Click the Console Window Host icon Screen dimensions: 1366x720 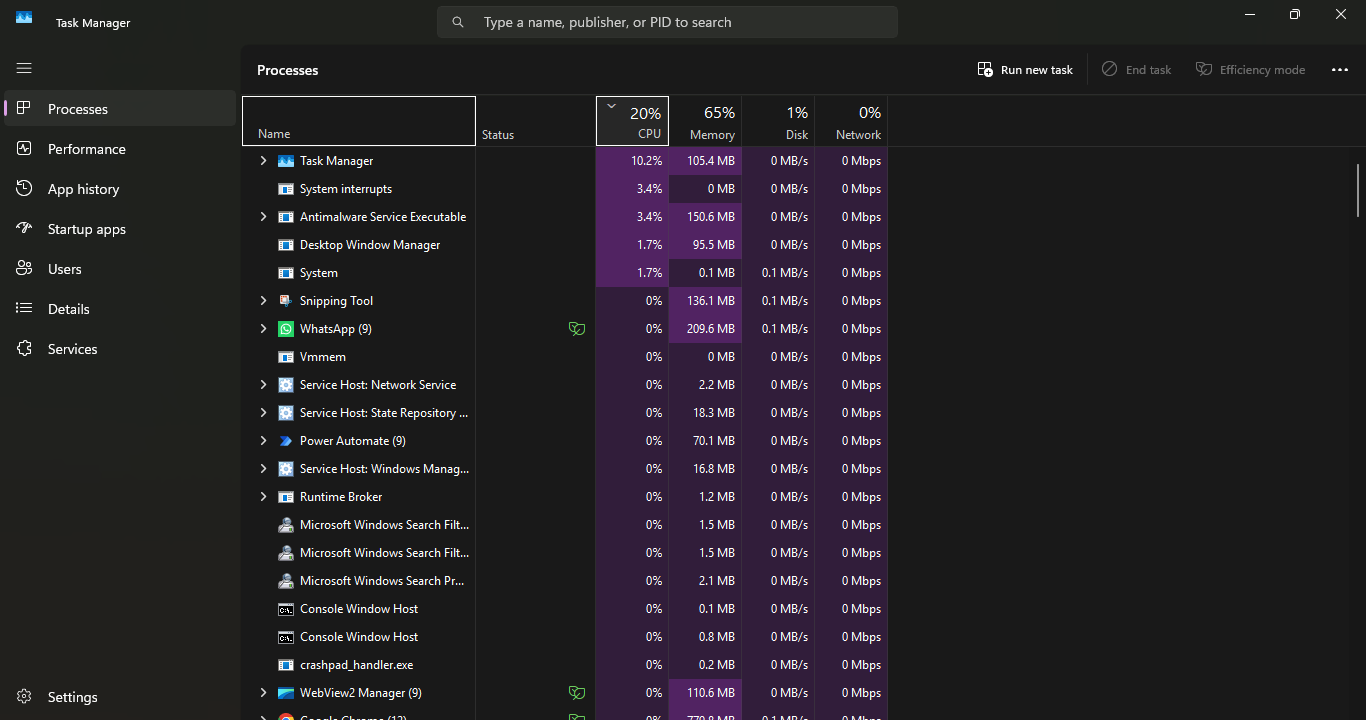(x=286, y=609)
